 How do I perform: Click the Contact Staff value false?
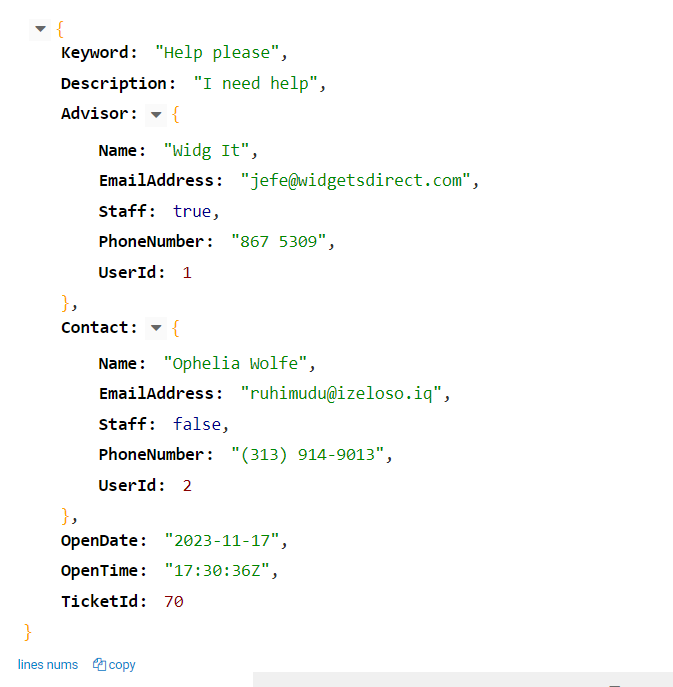196,424
